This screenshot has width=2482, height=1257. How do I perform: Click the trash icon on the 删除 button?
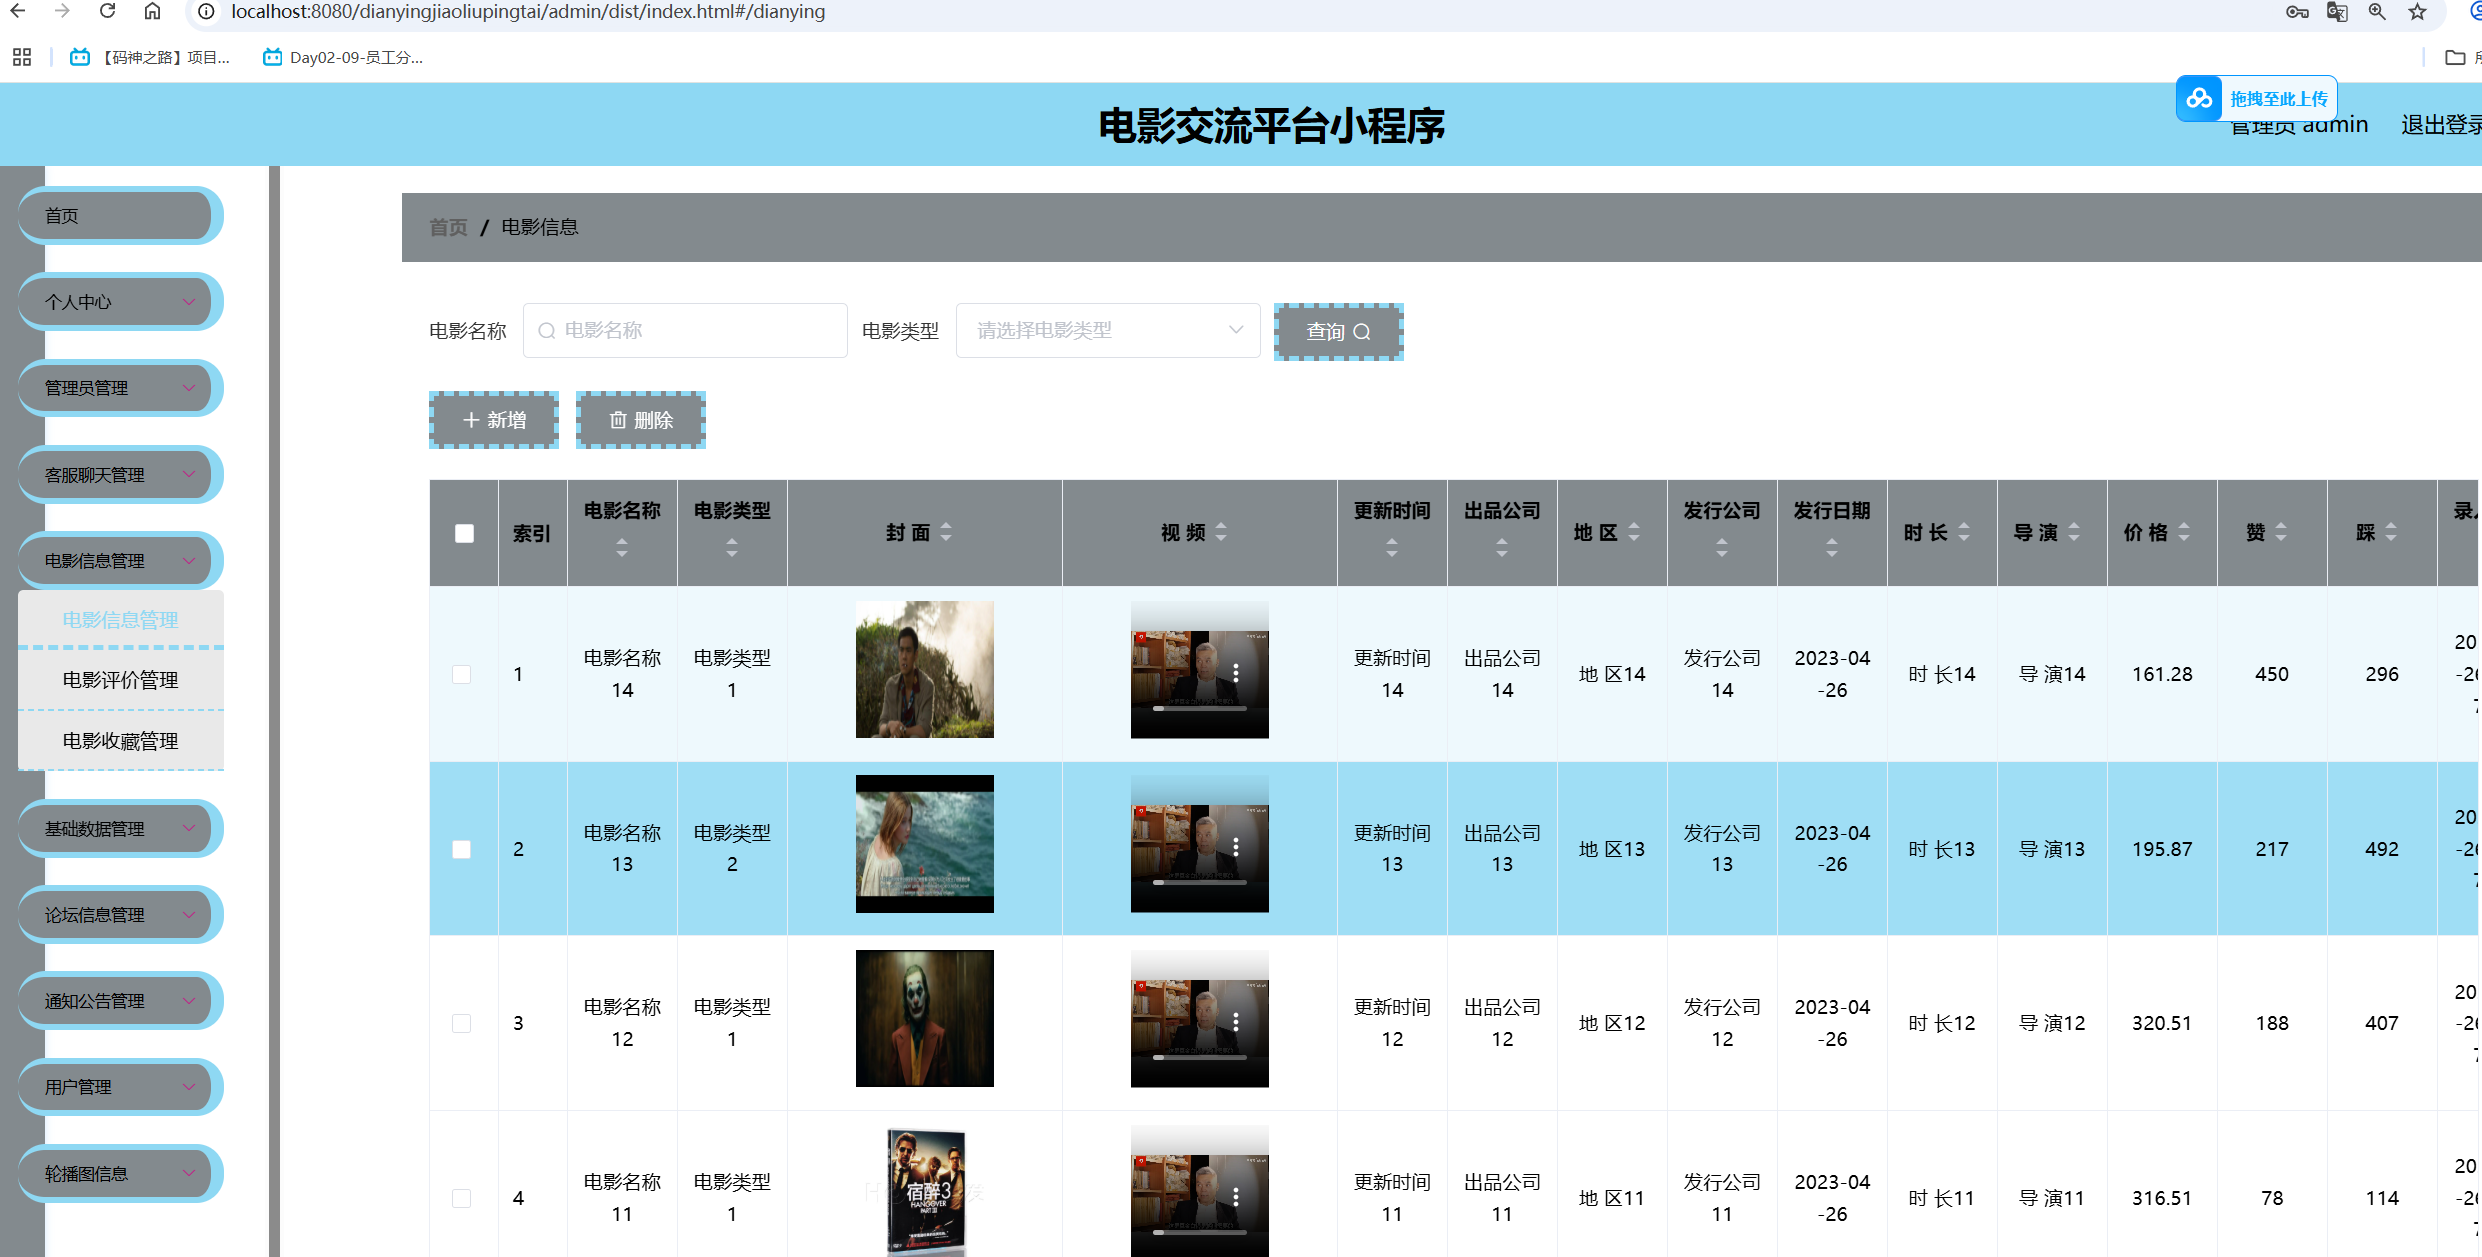tap(618, 420)
